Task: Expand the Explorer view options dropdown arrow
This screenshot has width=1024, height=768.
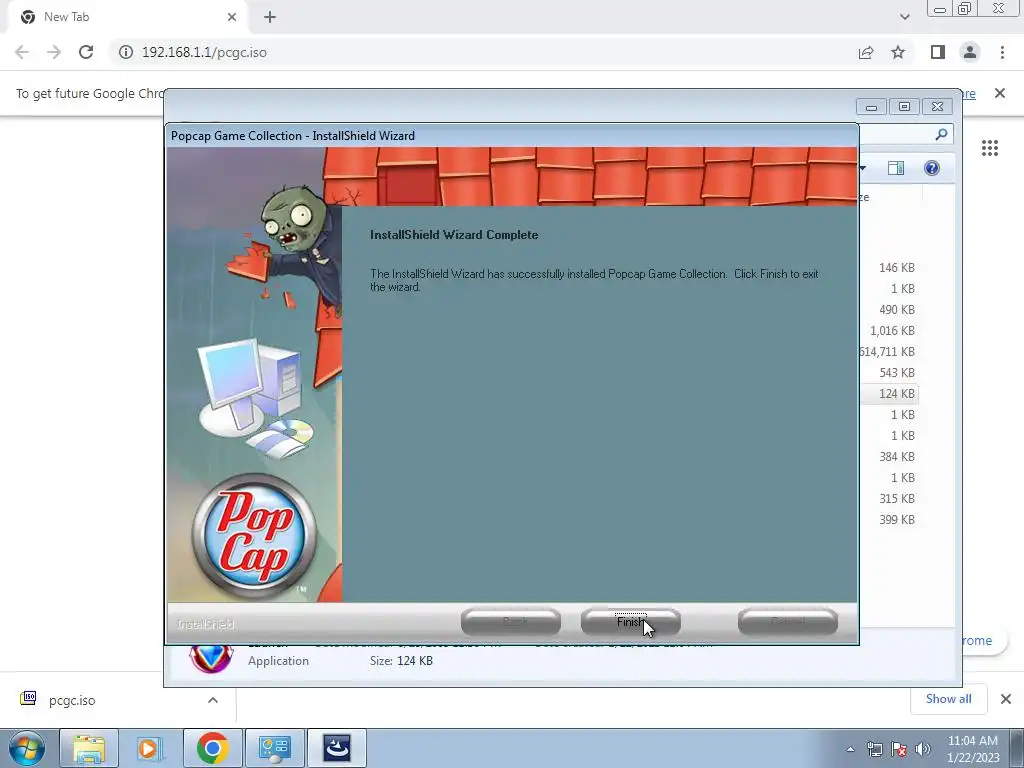Action: [863, 168]
